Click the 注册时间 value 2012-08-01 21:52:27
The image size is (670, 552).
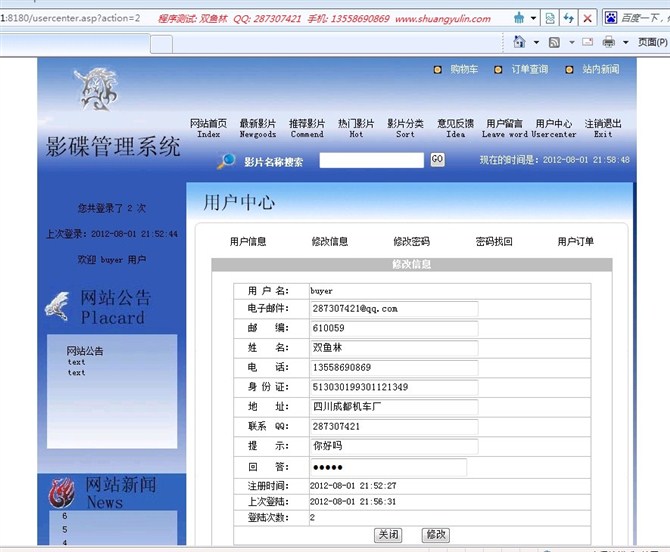353,486
